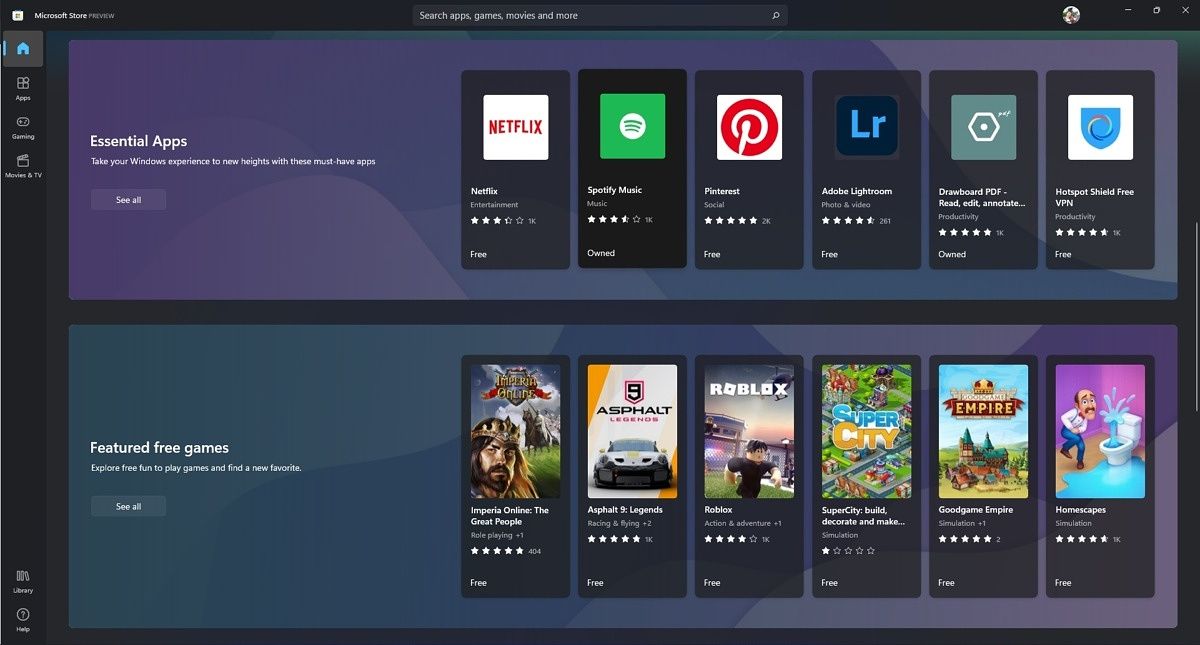Screen dimensions: 1200x645
Task: Click the magnifier icon in the search bar
Action: [x=775, y=15]
